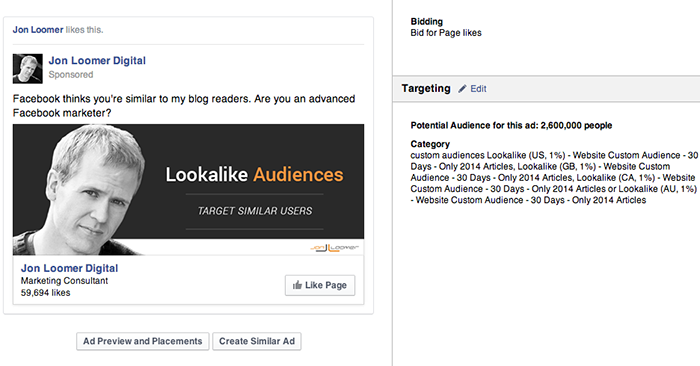Click the ad text about blog readers
The width and height of the screenshot is (700, 366).
tap(184, 106)
